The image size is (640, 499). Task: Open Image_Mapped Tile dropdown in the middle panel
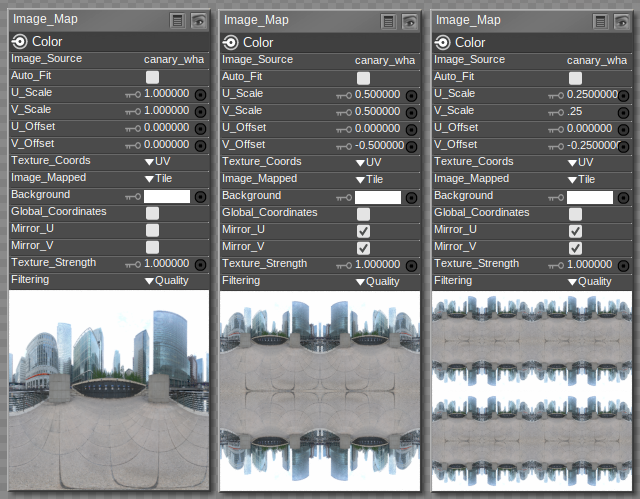[x=369, y=180]
